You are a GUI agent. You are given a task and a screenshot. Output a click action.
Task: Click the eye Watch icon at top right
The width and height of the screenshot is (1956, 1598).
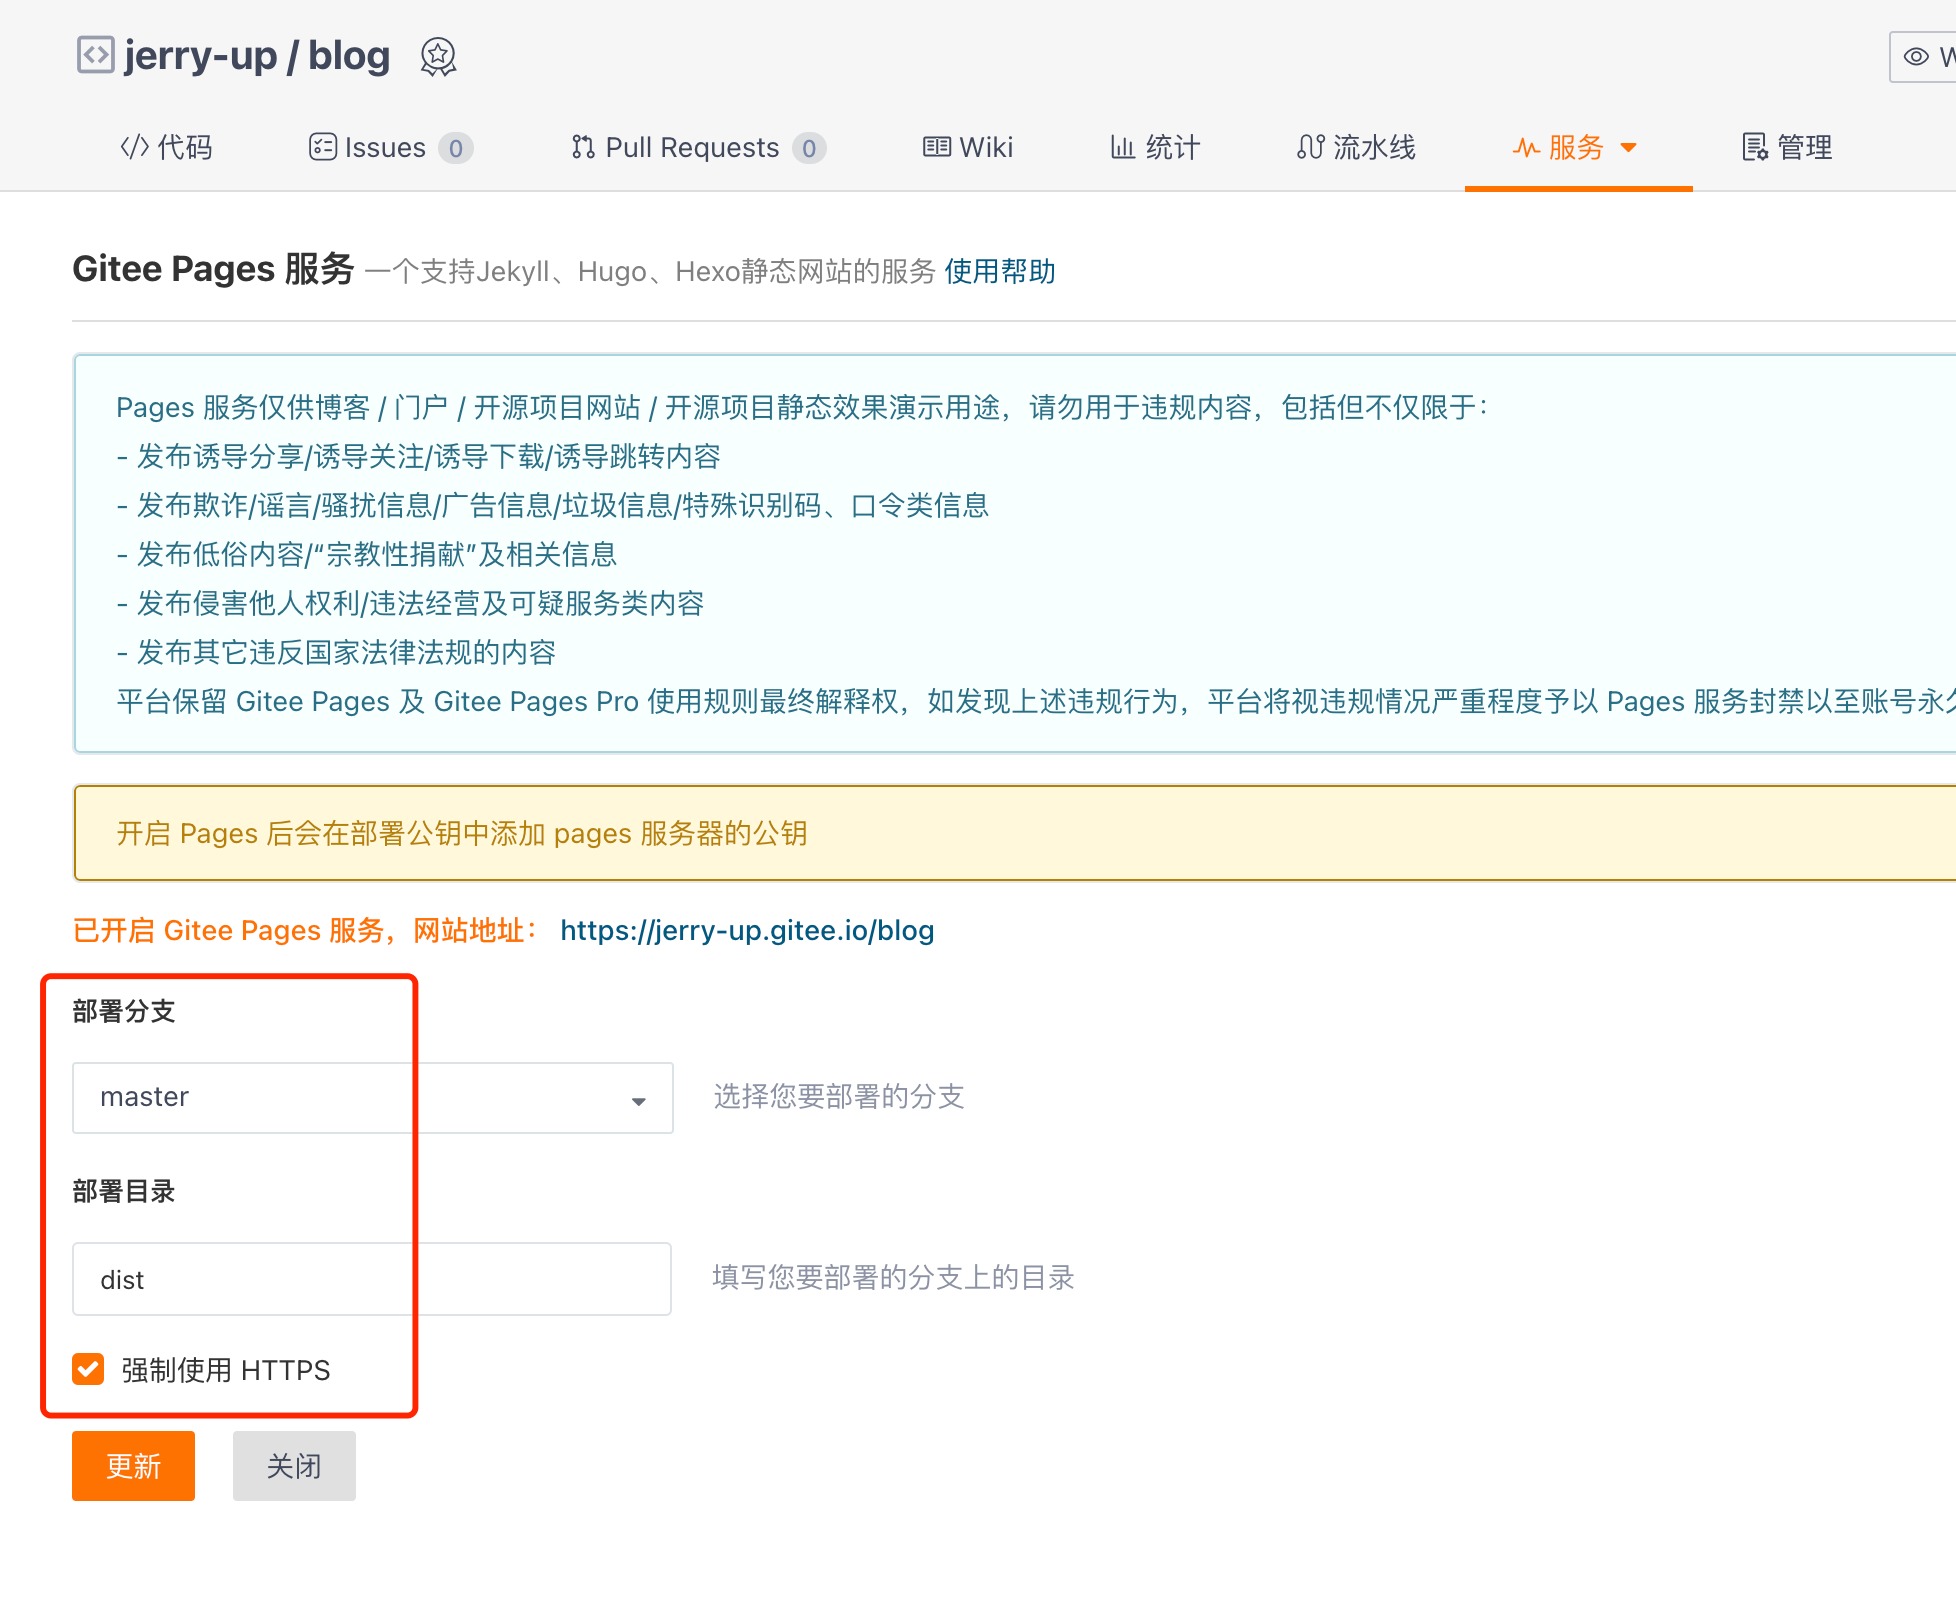click(x=1915, y=57)
